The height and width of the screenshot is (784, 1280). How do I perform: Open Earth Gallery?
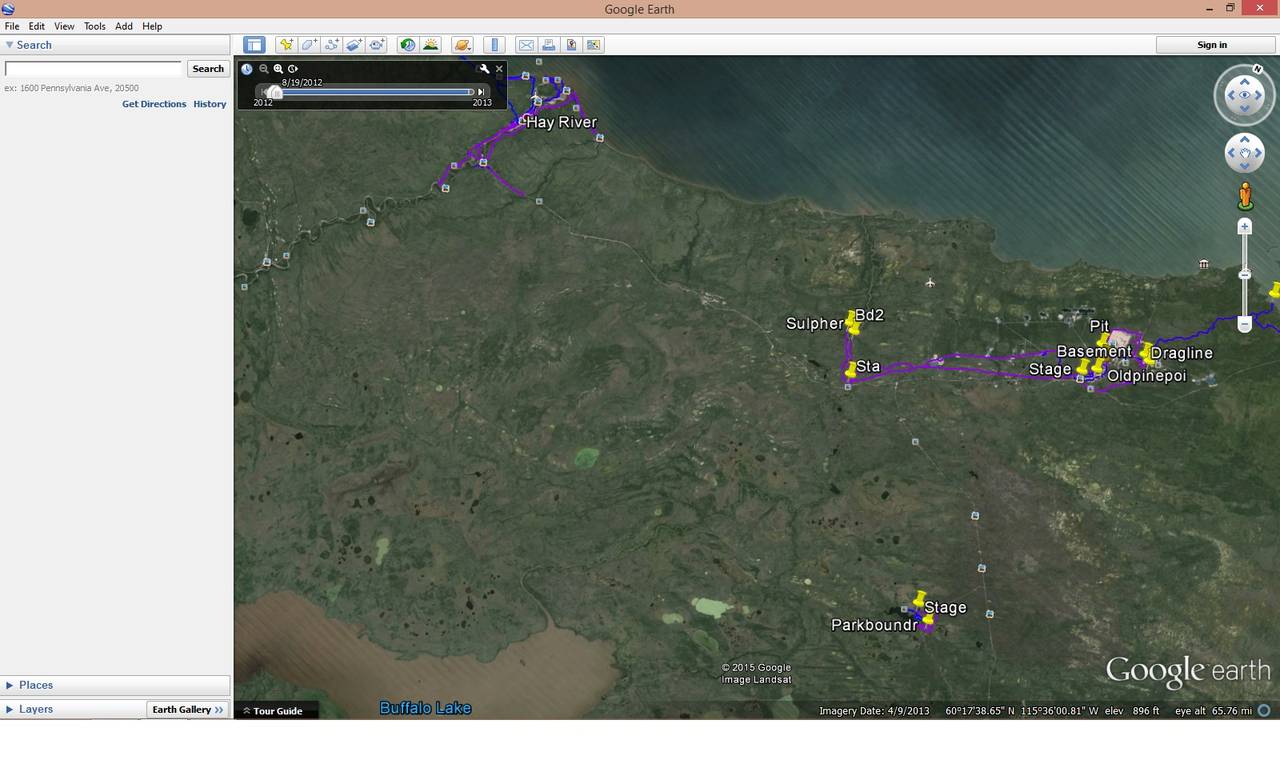[187, 710]
